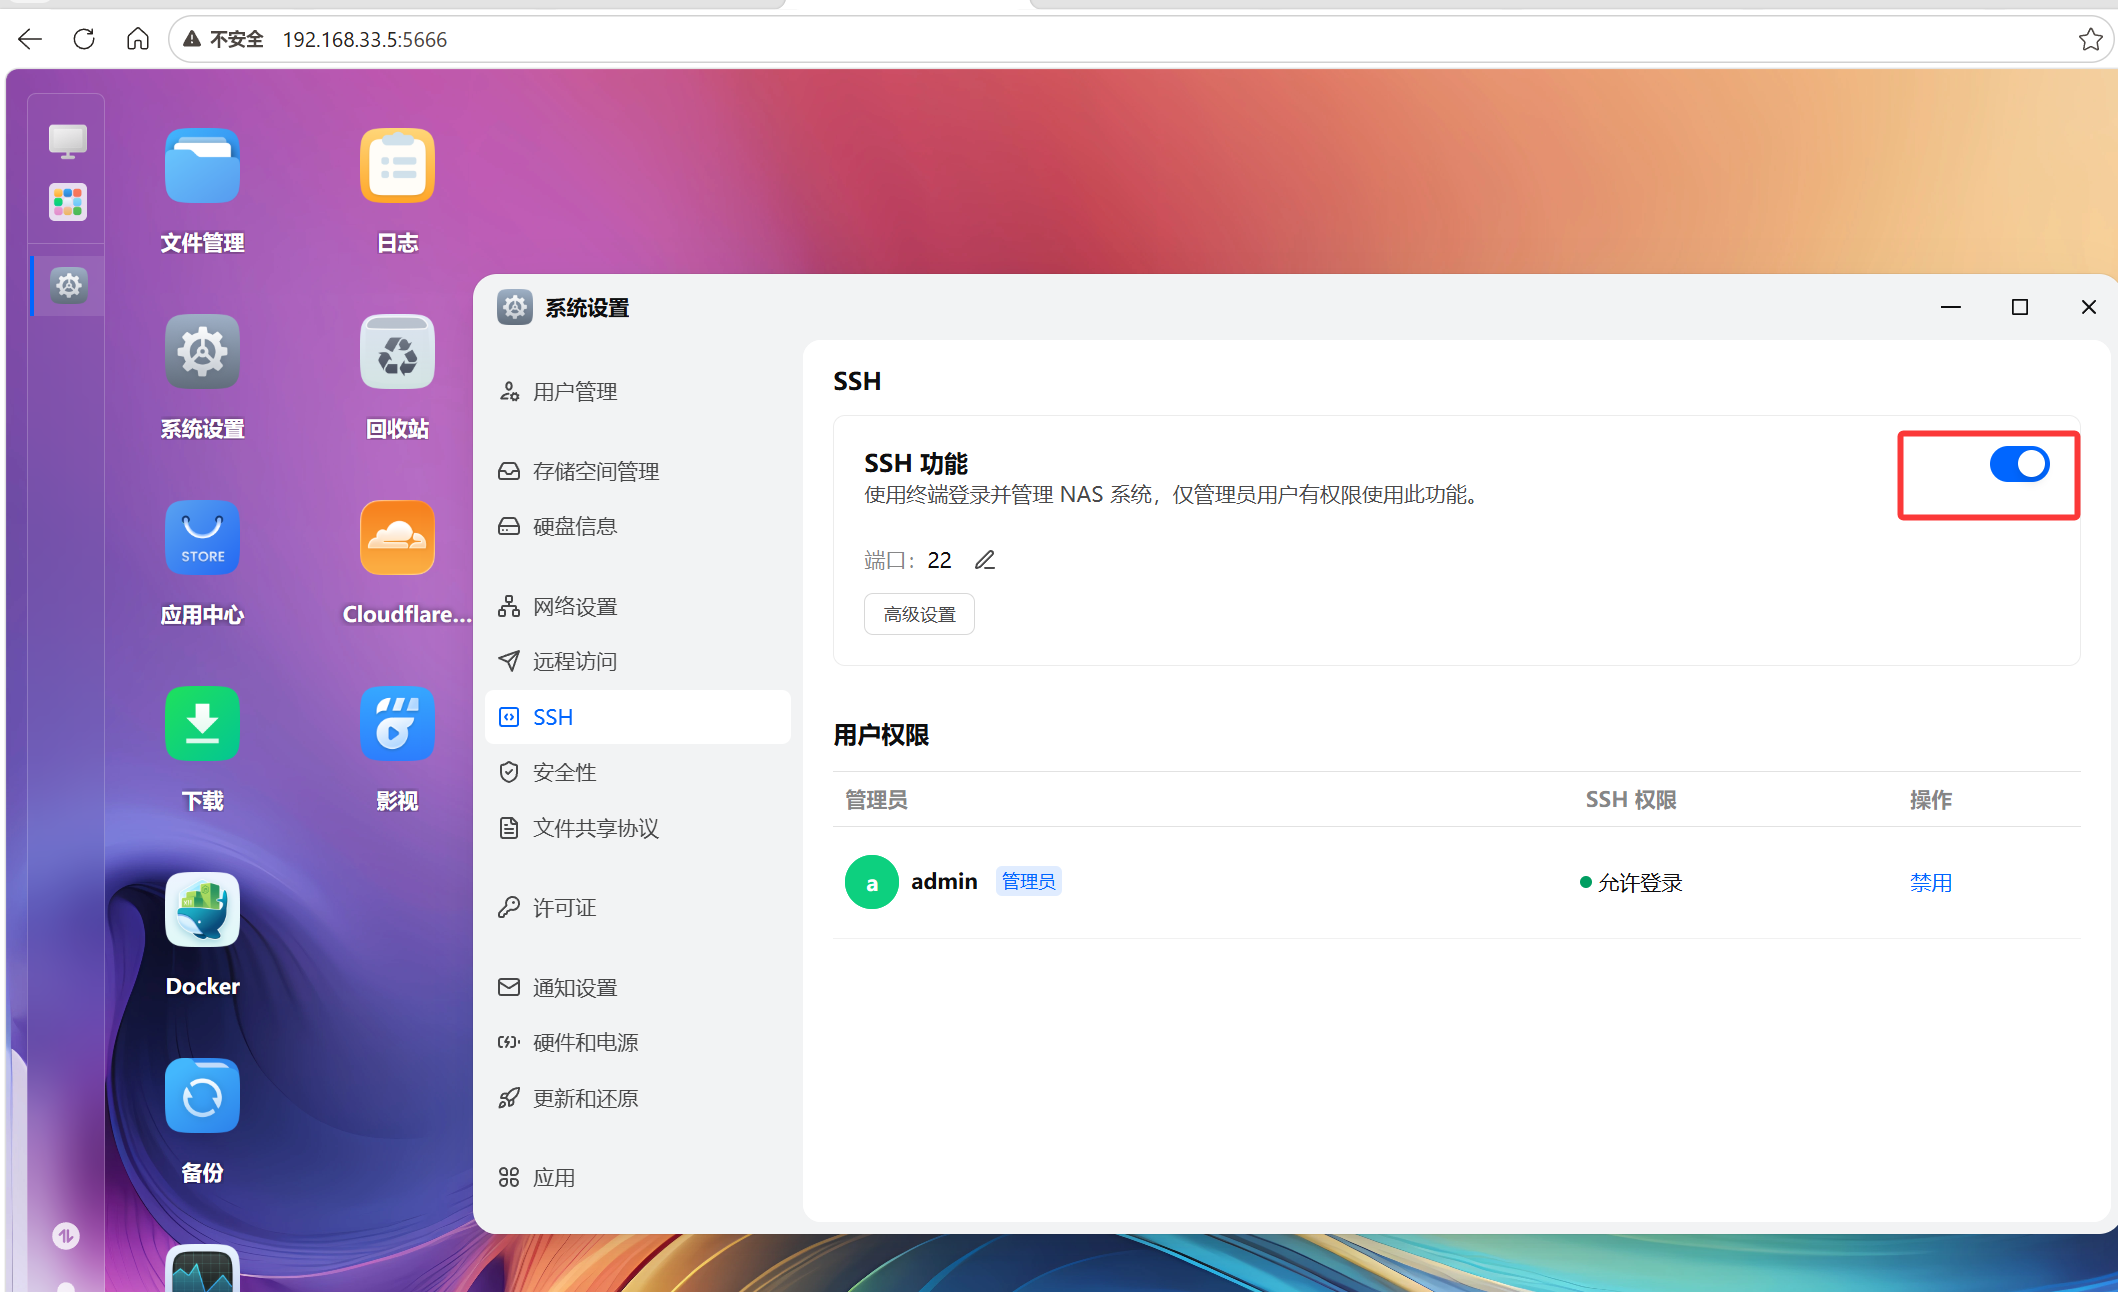Toggle the SSH function switch off

tap(2019, 464)
